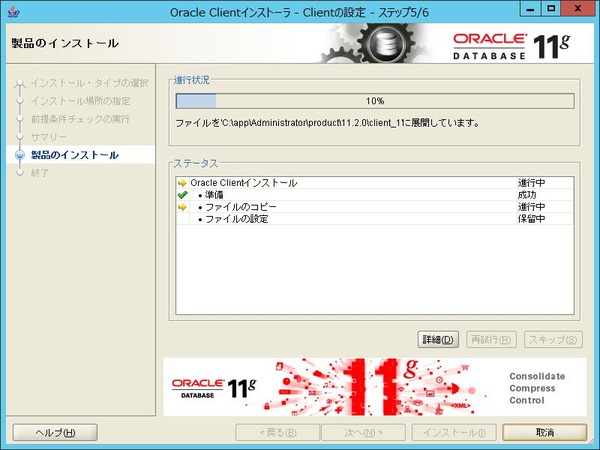The width and height of the screenshot is (600, 450).
Task: Click 成功 status value
Action: click(527, 195)
